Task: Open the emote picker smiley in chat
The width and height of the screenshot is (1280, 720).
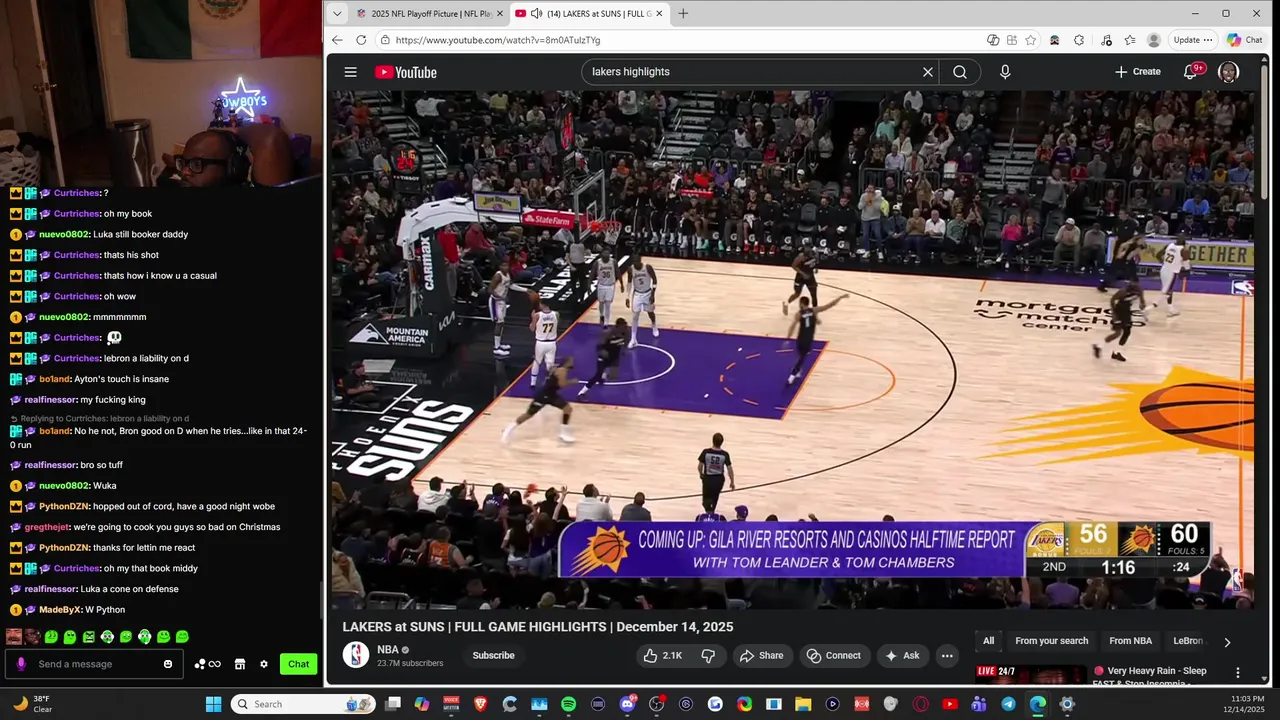Action: point(168,664)
